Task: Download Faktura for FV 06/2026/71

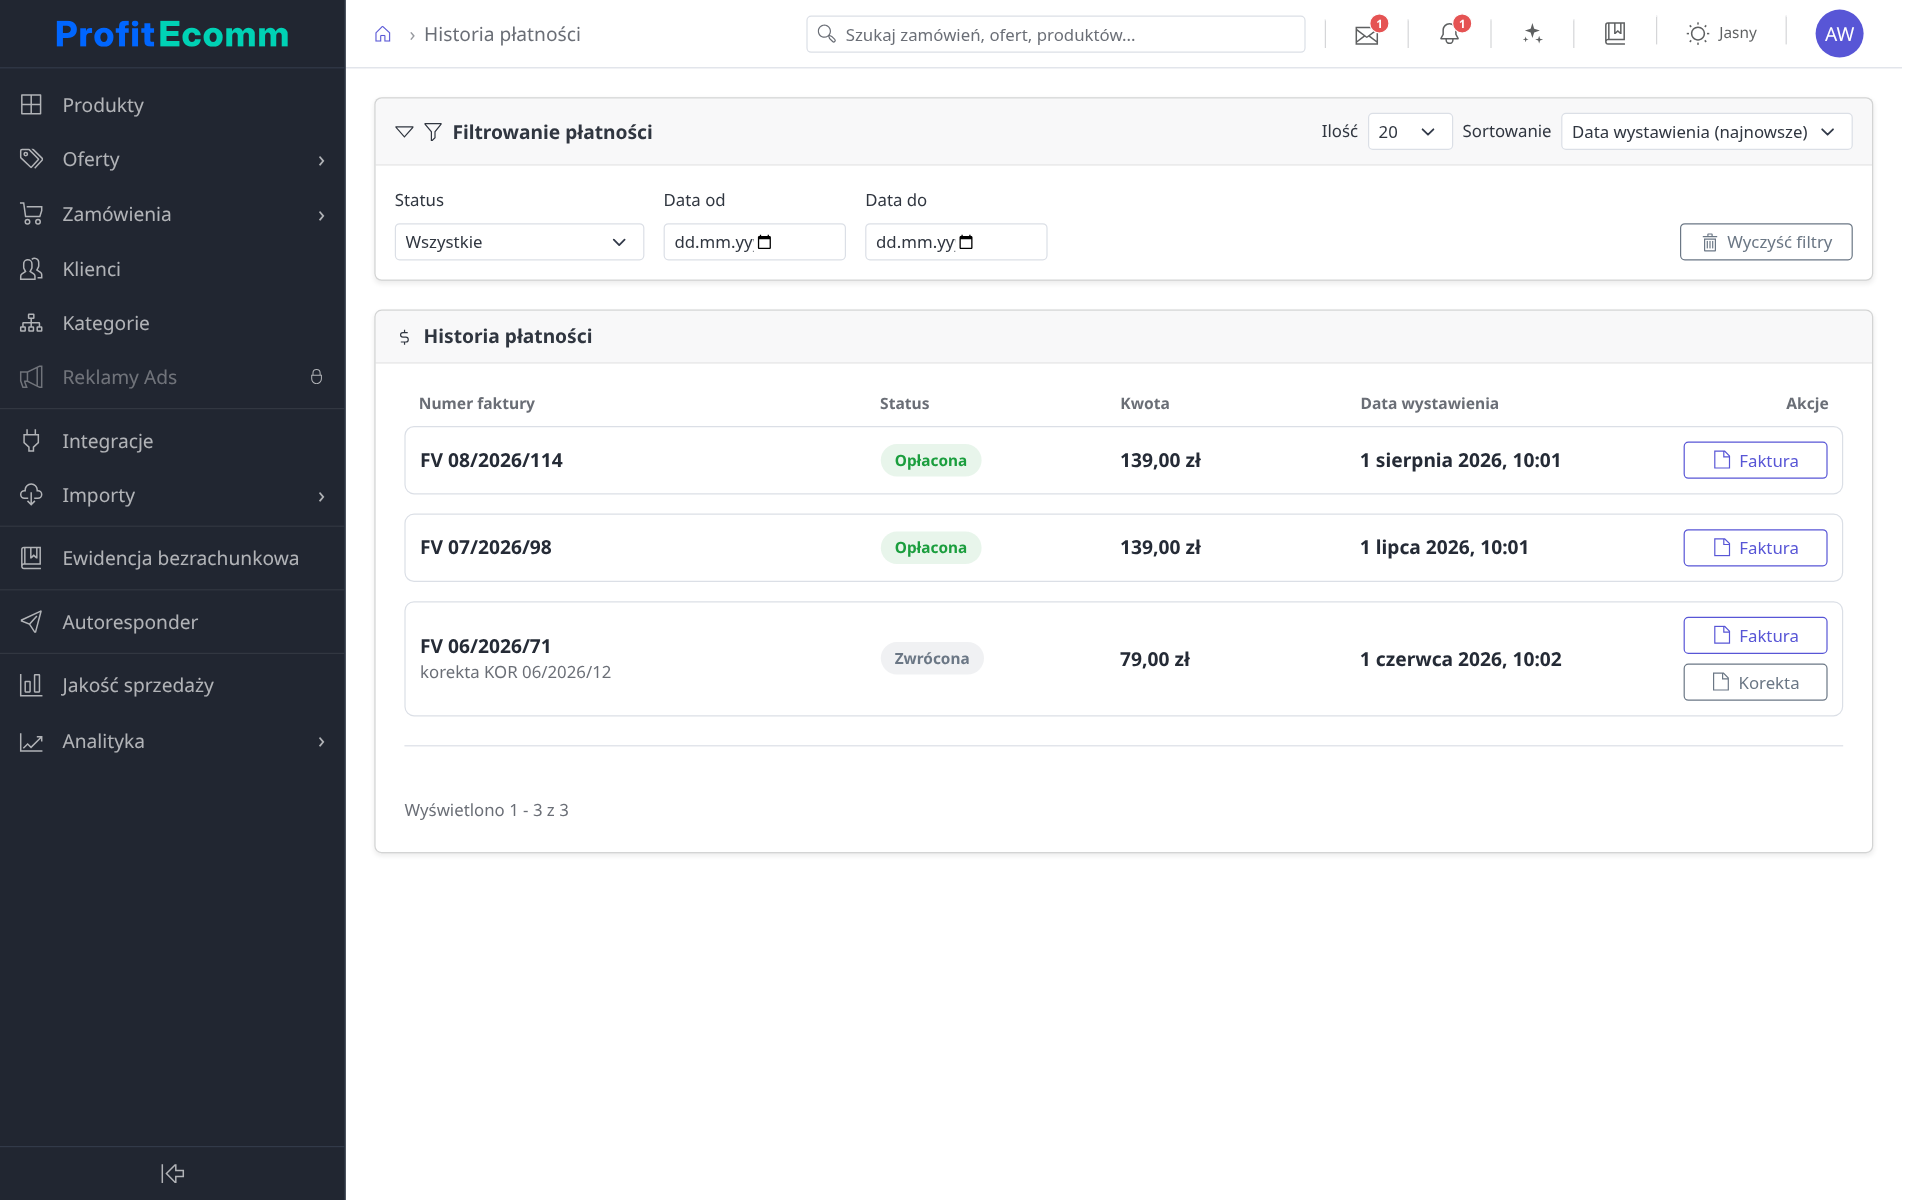Action: tap(1755, 635)
